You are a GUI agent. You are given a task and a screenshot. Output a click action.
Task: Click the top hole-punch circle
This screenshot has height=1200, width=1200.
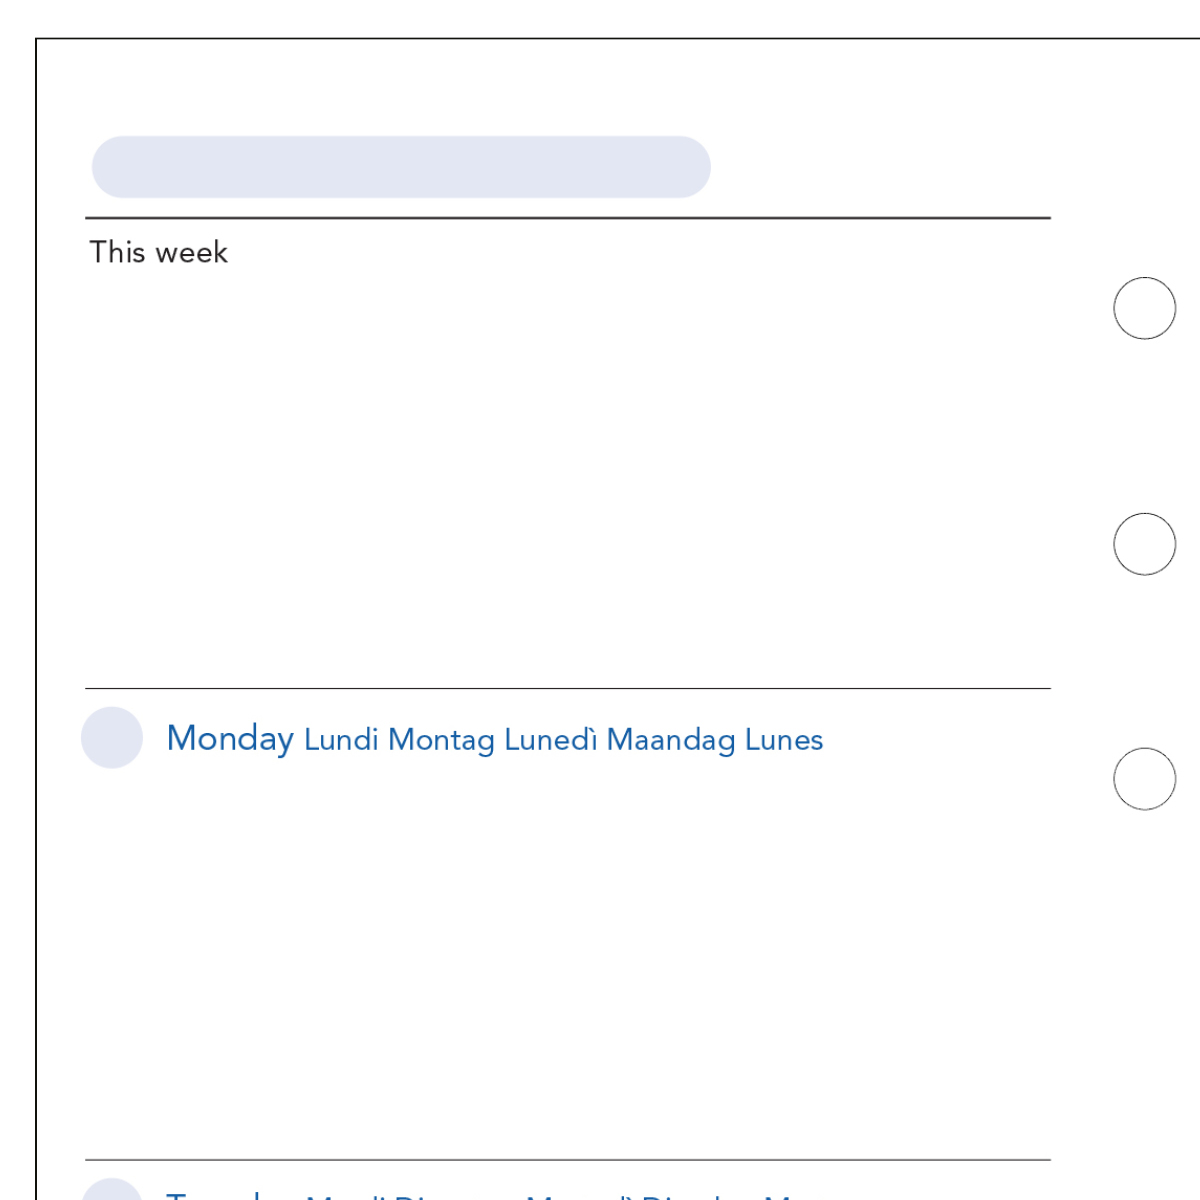tap(1144, 308)
